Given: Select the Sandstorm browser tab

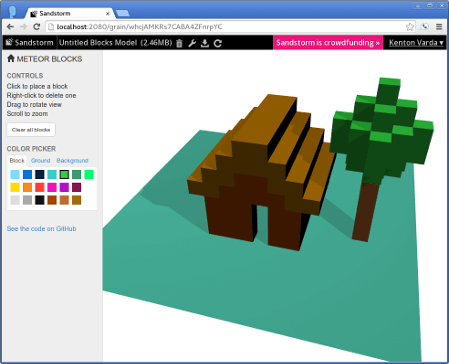Looking at the screenshot, I should [x=70, y=13].
